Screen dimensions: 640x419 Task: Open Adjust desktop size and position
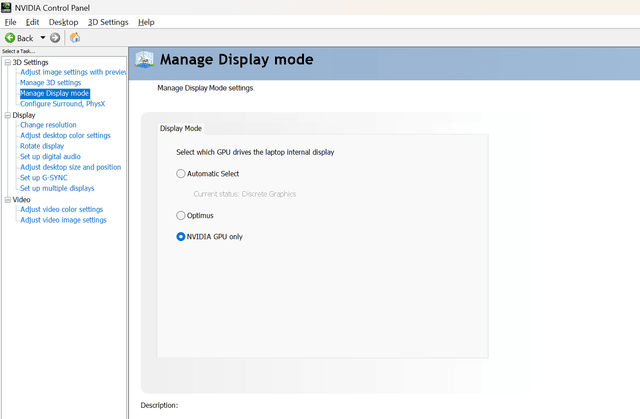click(71, 167)
